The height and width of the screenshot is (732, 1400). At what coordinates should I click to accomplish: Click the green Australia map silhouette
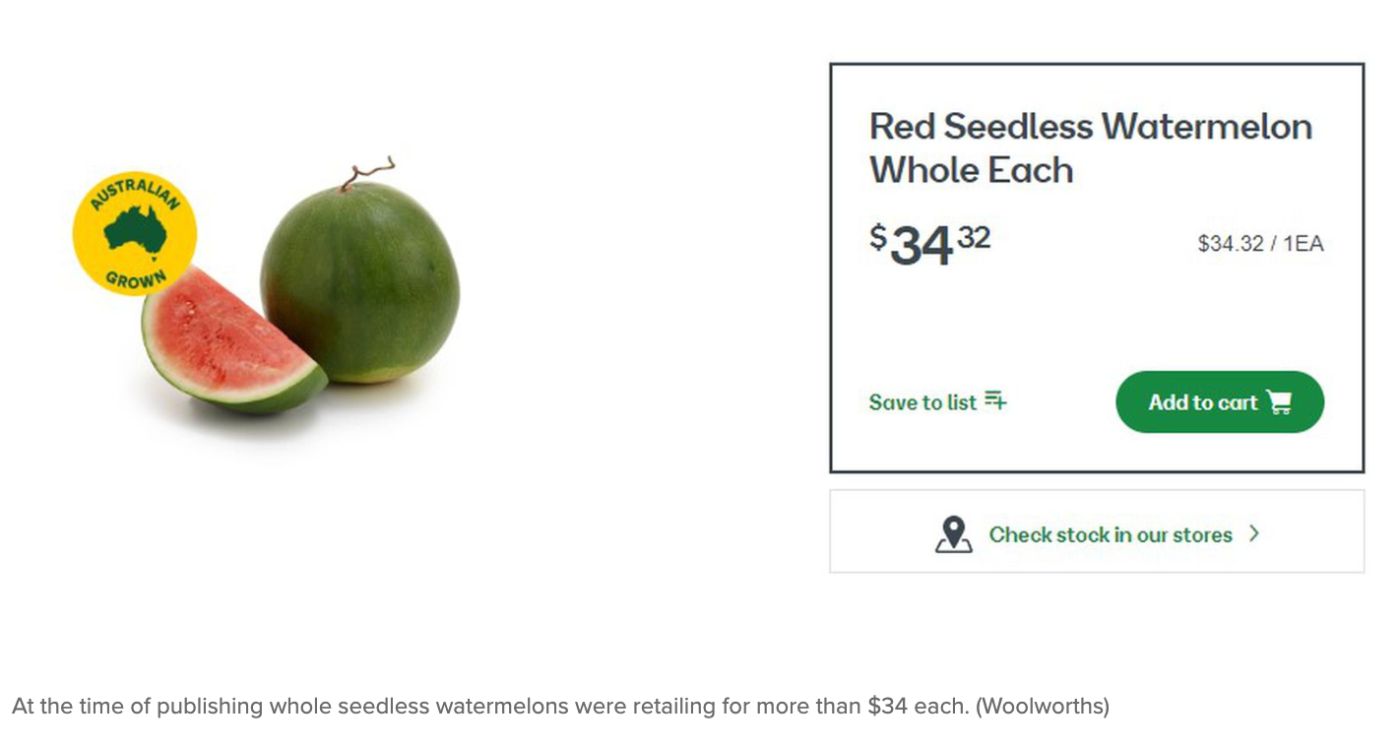pyautogui.click(x=135, y=230)
